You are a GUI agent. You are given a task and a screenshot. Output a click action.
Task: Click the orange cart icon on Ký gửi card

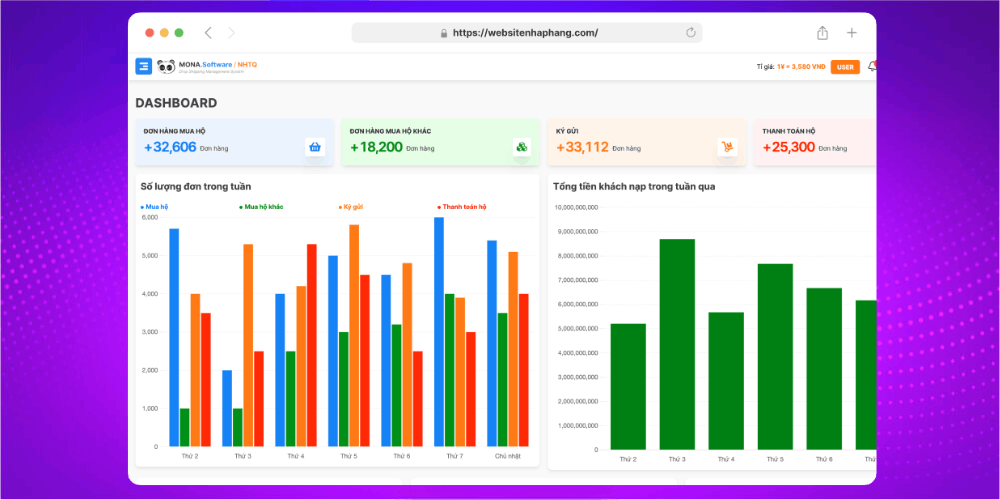[x=727, y=147]
